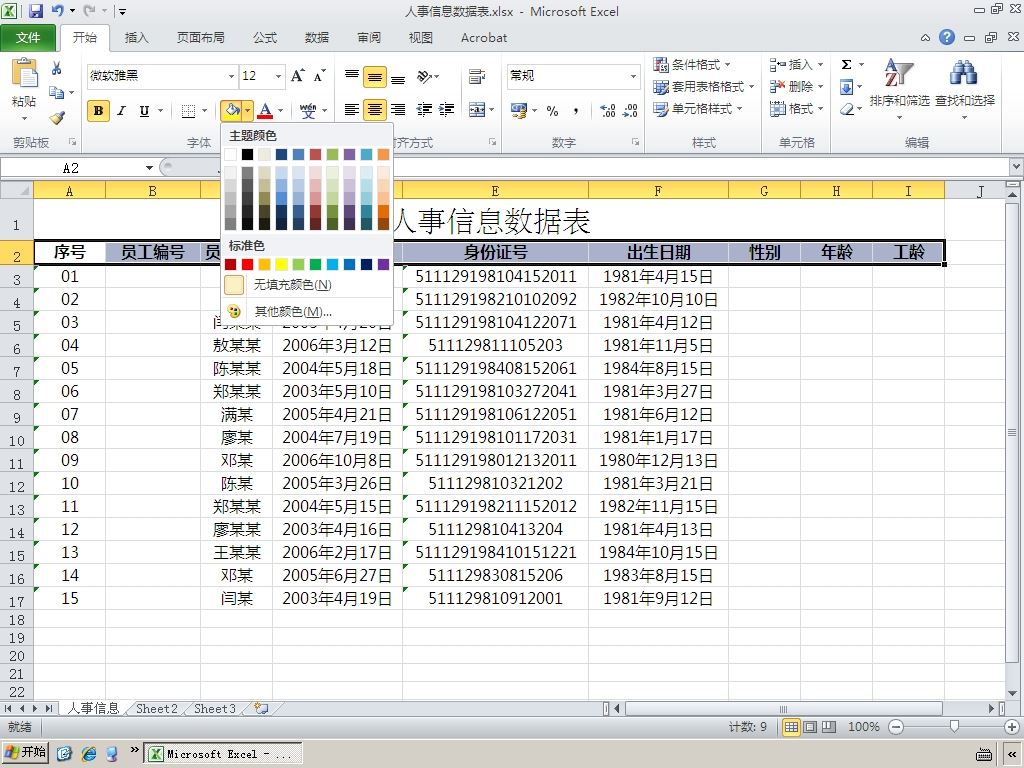The image size is (1024, 768).
Task: Click the Undo arrow in quick access toolbar
Action: (x=57, y=10)
